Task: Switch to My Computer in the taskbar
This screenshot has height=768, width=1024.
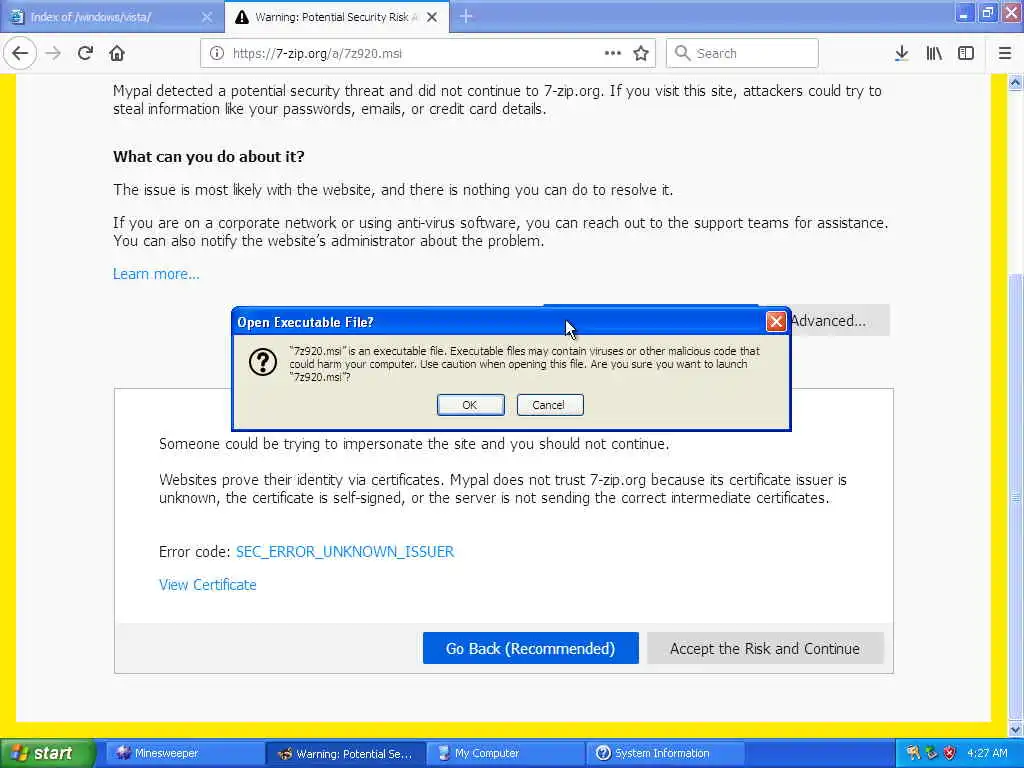Action: coord(506,753)
